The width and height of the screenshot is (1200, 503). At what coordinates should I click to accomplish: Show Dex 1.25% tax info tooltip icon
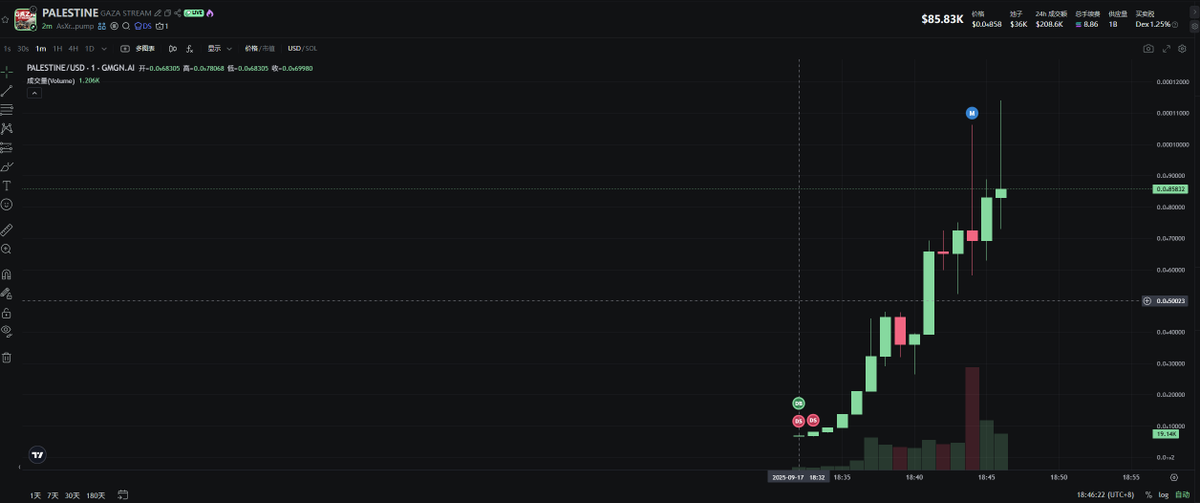(x=1175, y=24)
